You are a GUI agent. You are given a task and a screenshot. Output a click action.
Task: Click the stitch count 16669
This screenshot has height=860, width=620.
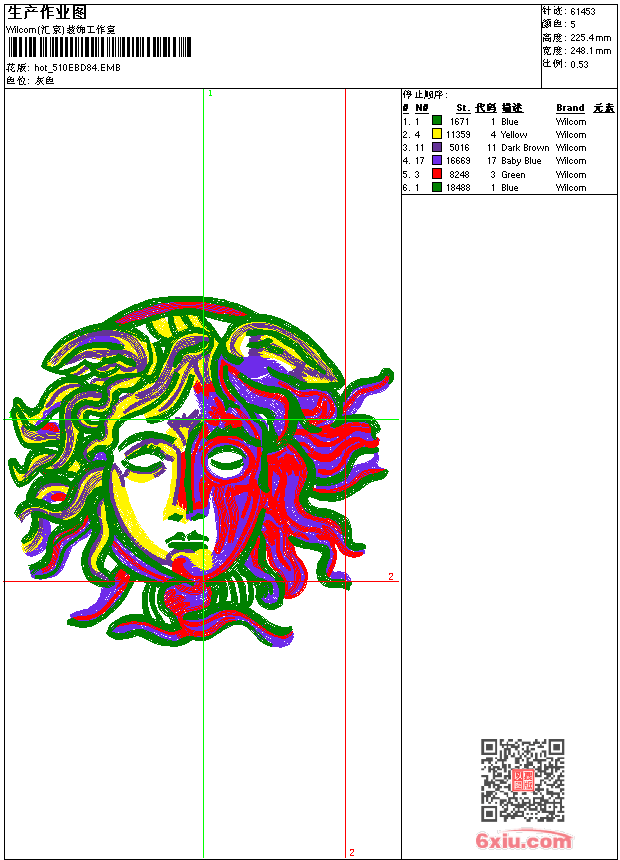click(458, 161)
